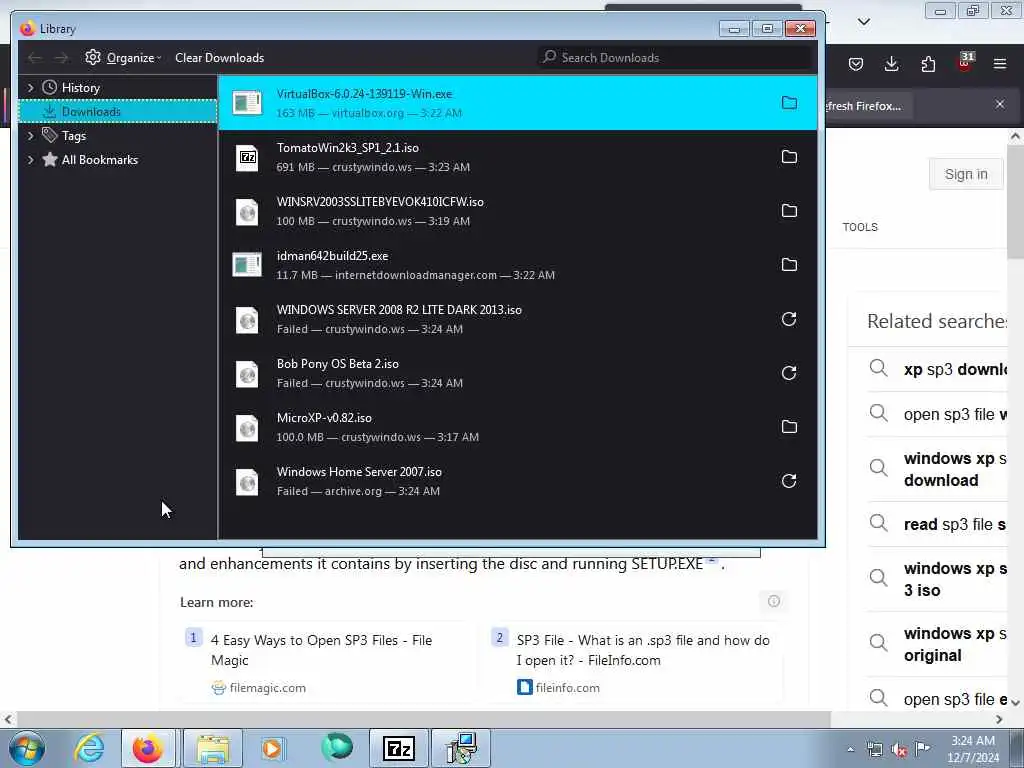Go forward using Library forward arrow
The width and height of the screenshot is (1024, 768).
tap(61, 58)
